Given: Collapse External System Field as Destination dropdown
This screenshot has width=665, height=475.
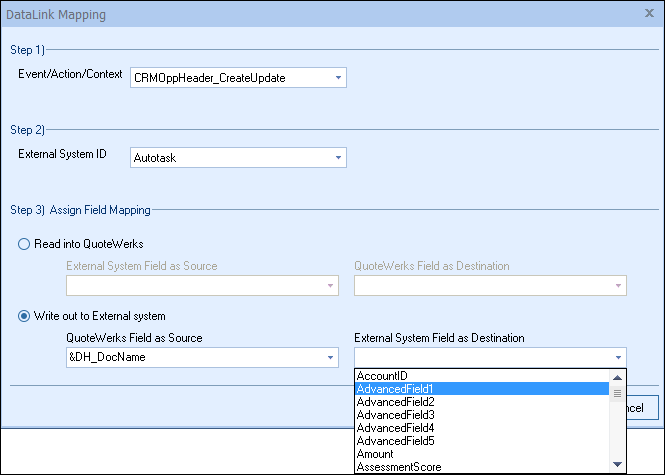Looking at the screenshot, I should [x=619, y=358].
